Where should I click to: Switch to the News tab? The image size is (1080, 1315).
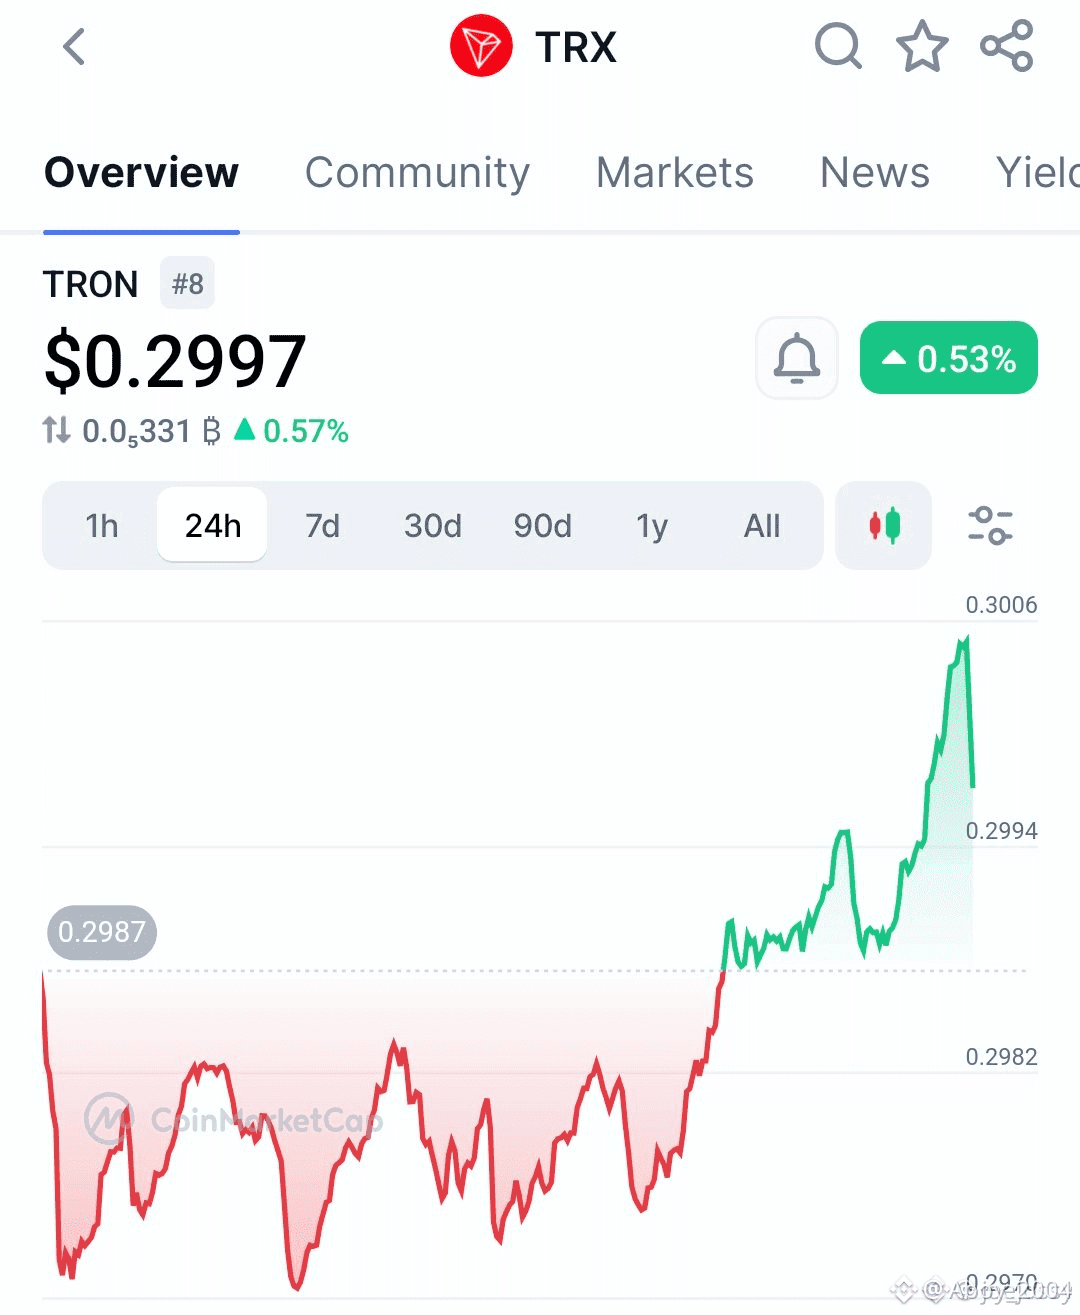coord(875,172)
